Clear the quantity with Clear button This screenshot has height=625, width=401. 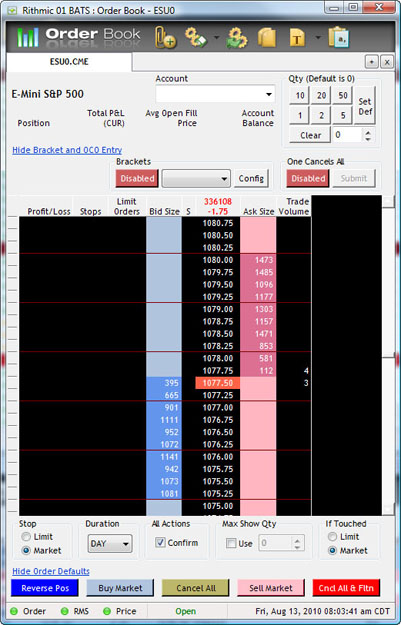310,136
